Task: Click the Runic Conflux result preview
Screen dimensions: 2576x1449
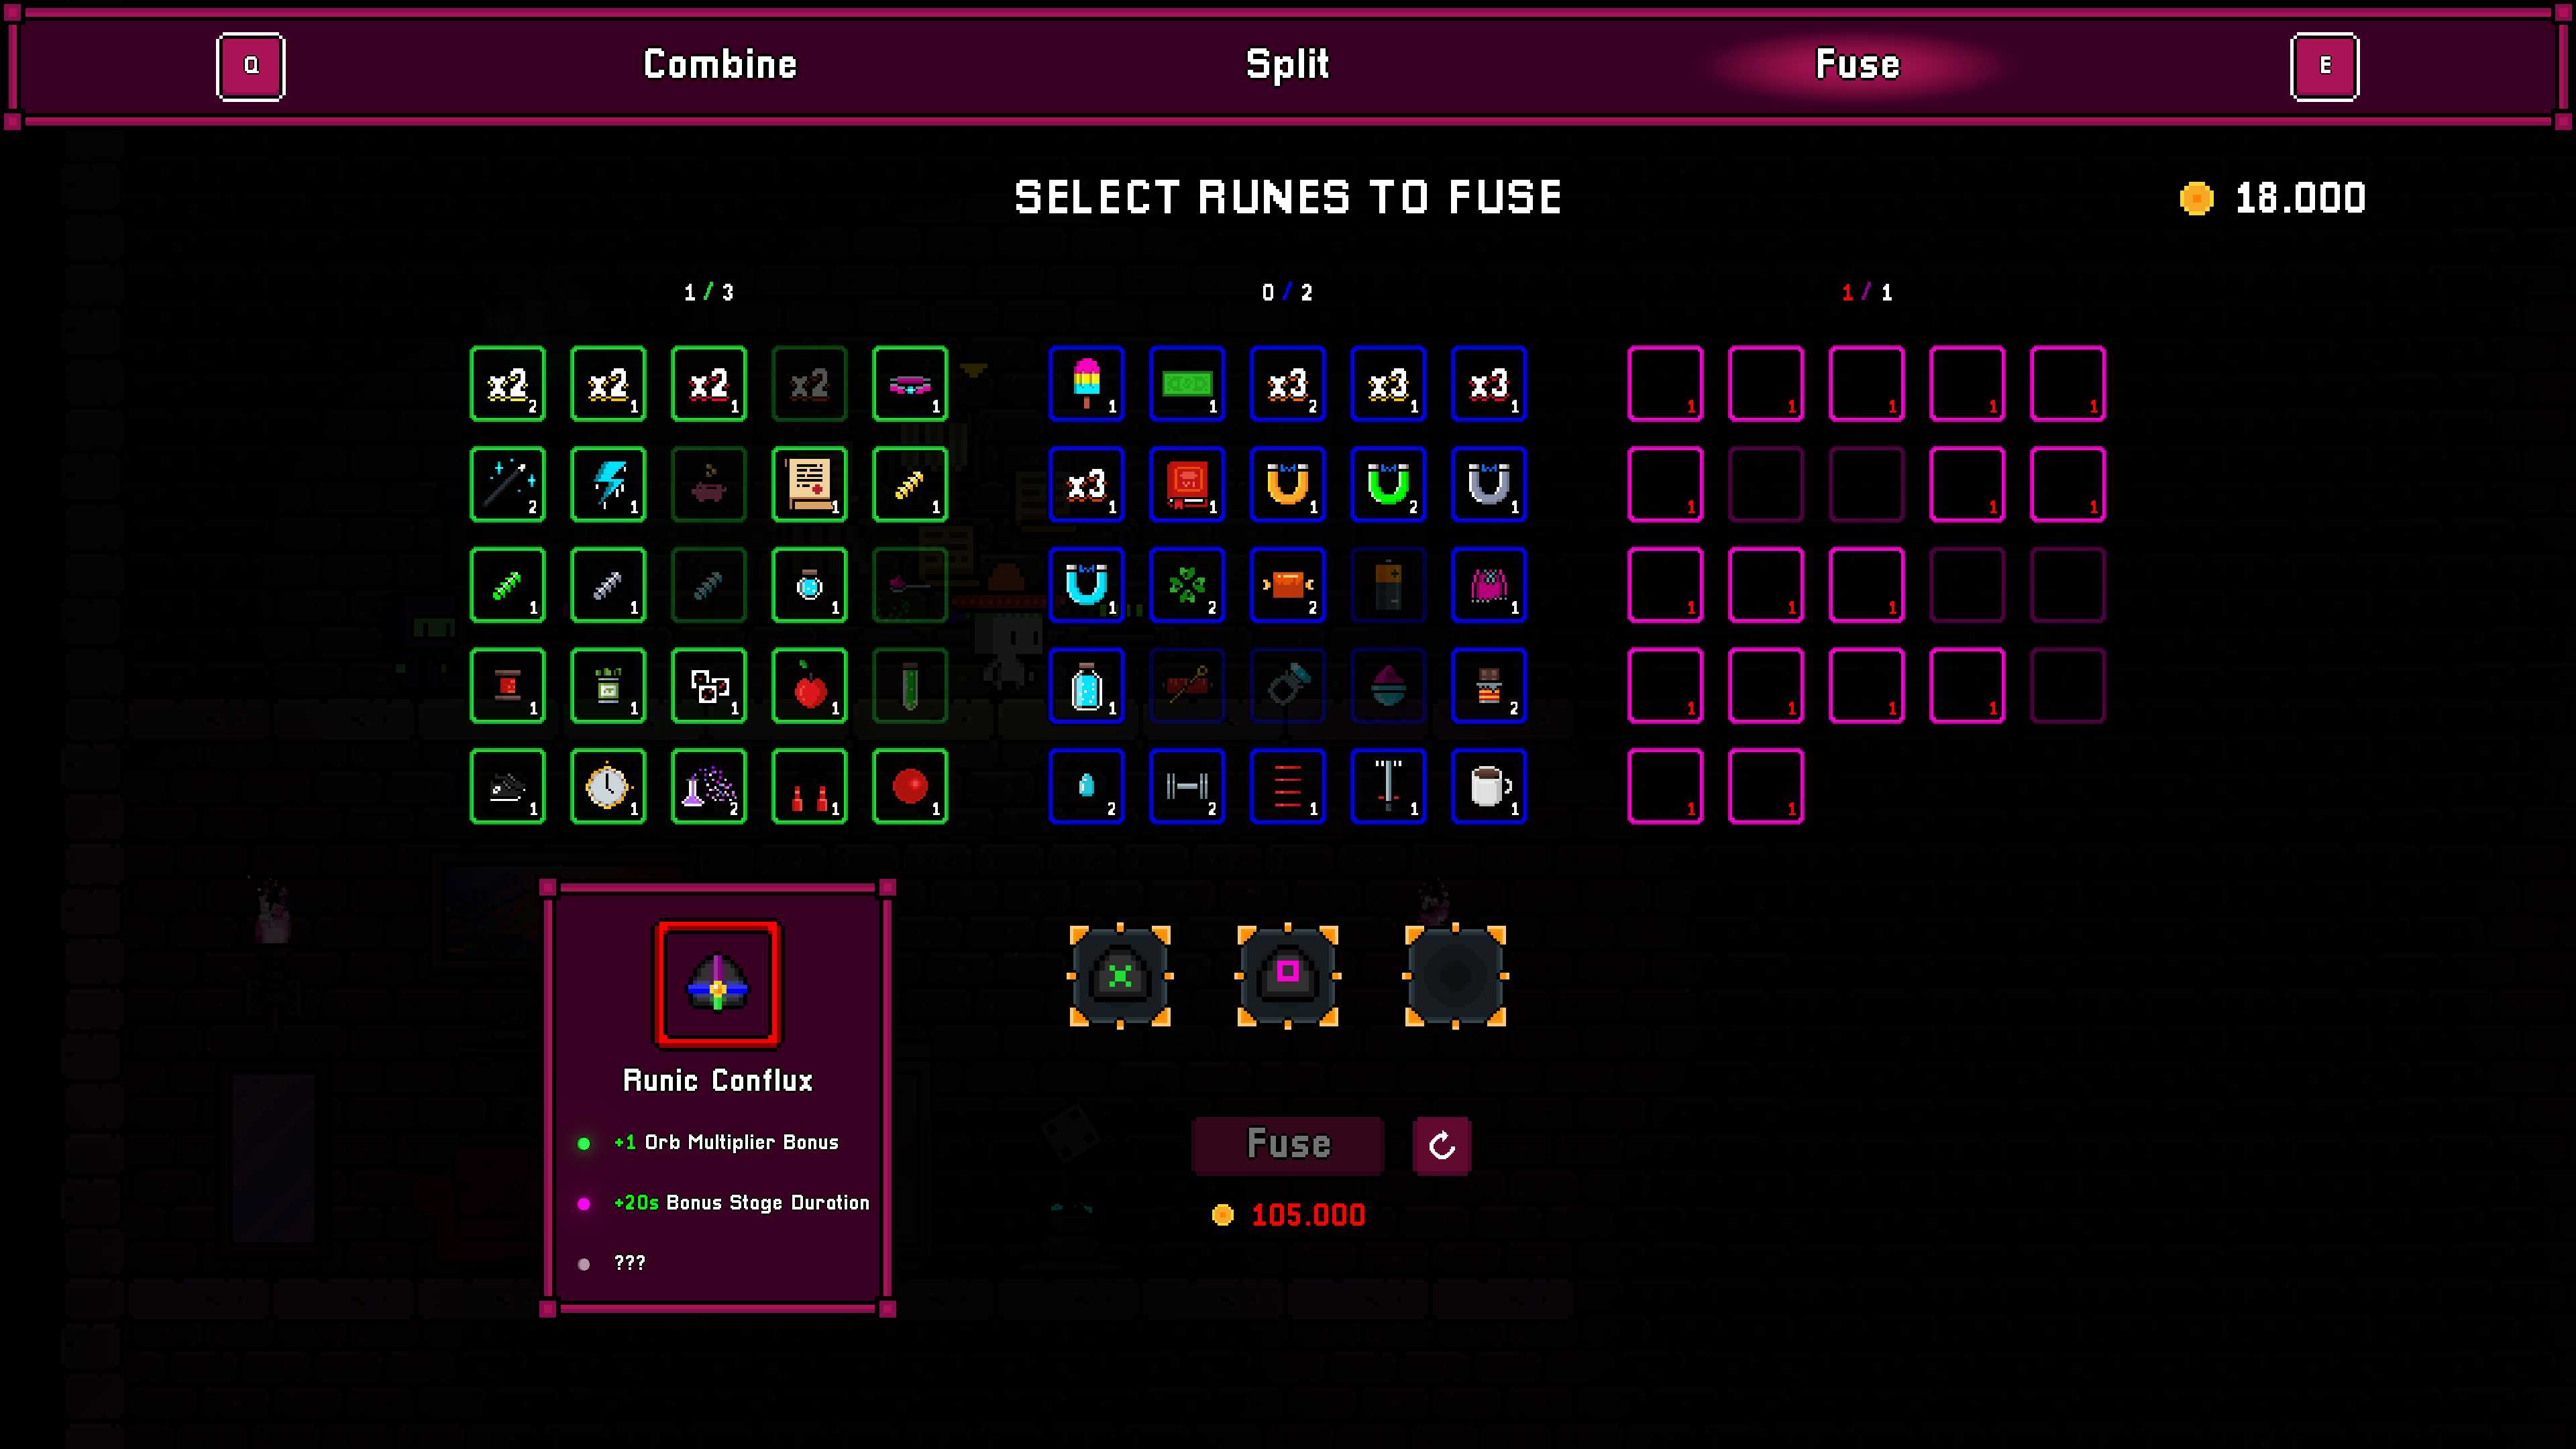Action: 717,985
